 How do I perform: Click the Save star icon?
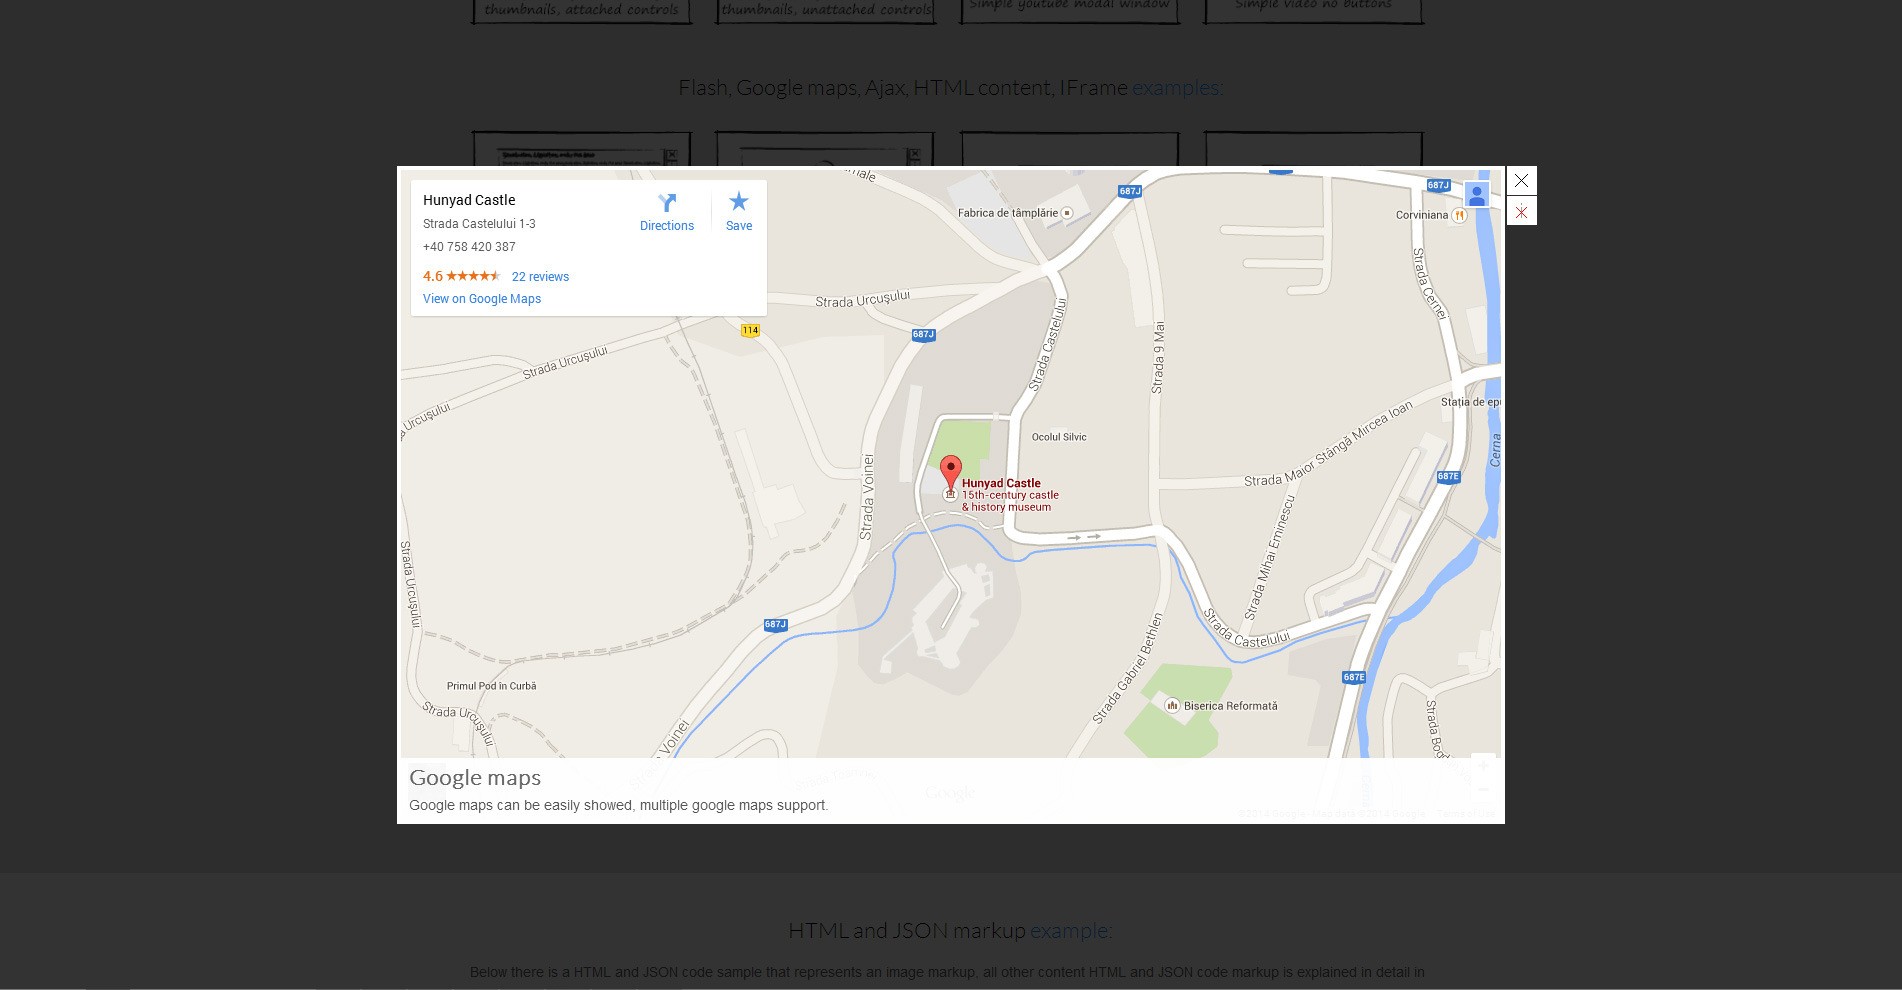tap(739, 201)
